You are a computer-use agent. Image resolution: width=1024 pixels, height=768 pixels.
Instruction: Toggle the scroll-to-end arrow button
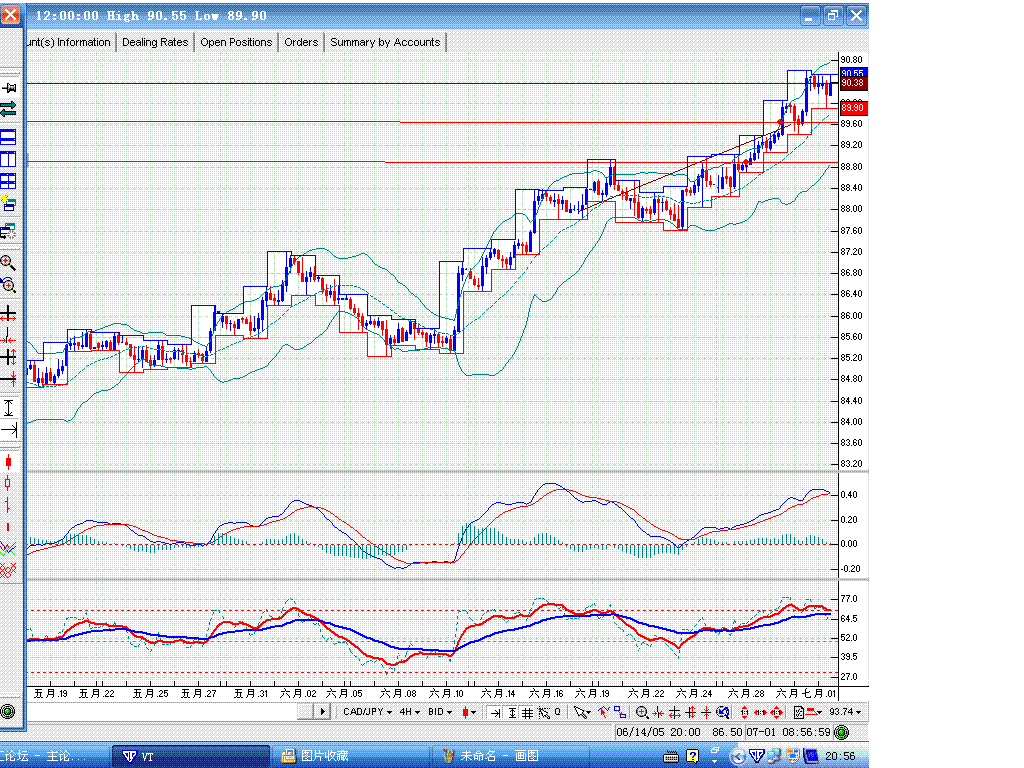click(495, 712)
